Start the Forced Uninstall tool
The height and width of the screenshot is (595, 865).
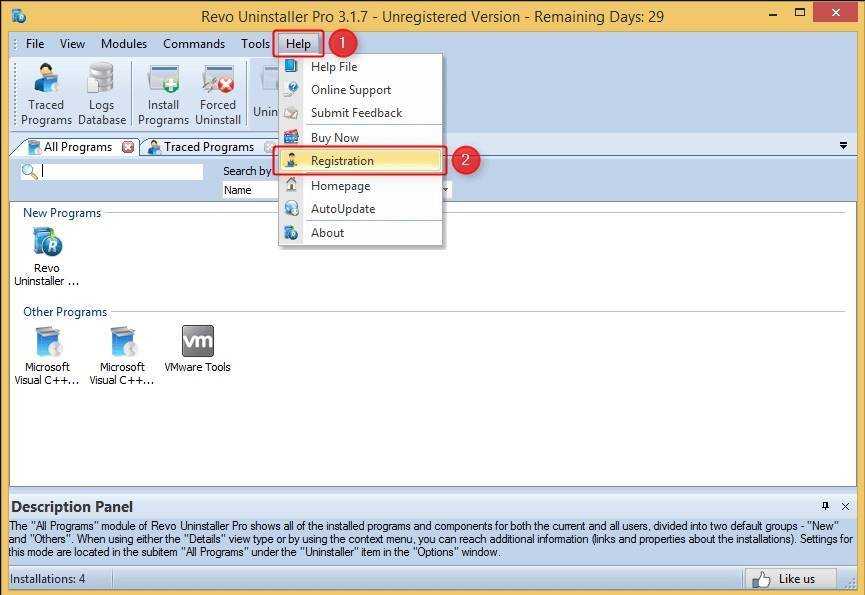click(x=218, y=94)
